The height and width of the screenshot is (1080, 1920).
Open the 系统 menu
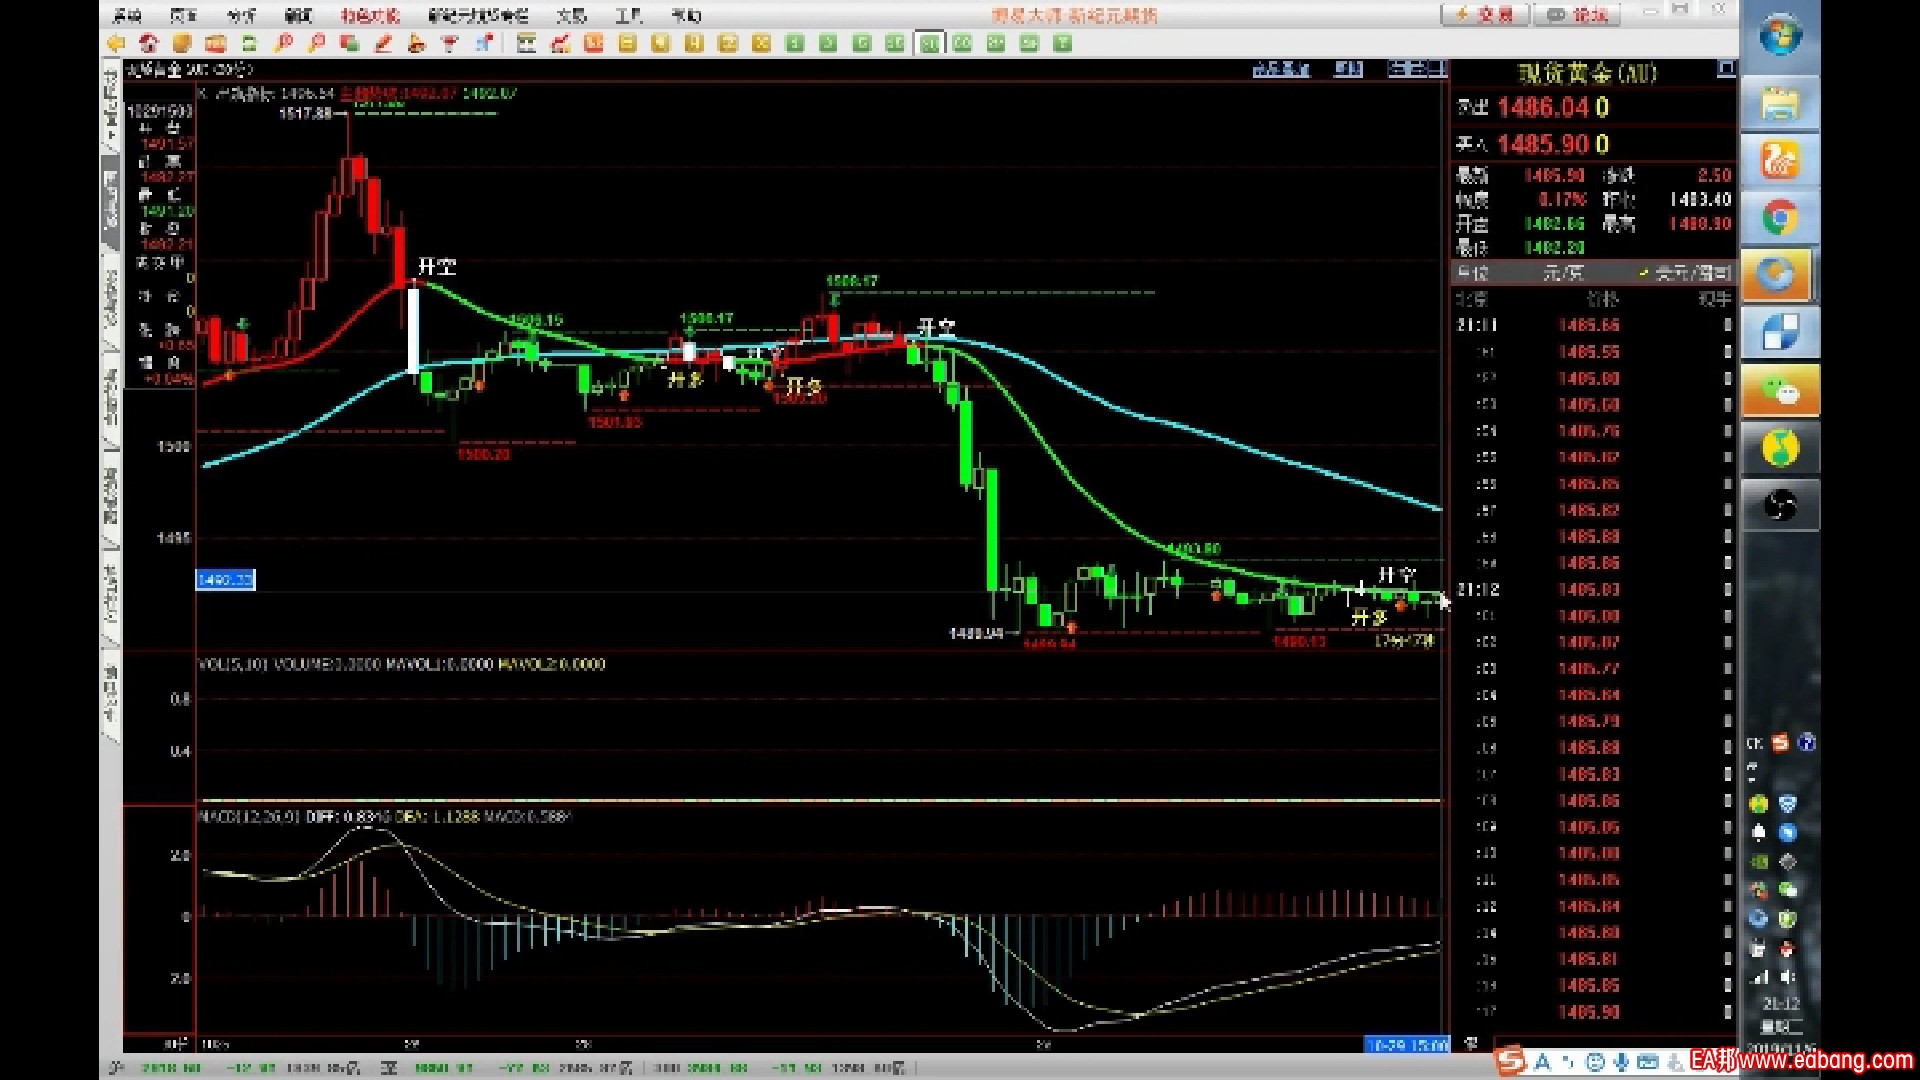[127, 15]
